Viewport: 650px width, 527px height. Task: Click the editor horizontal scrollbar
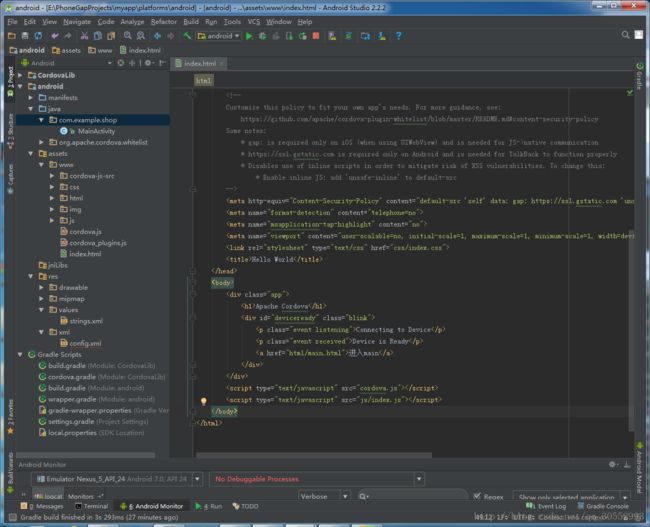314,455
